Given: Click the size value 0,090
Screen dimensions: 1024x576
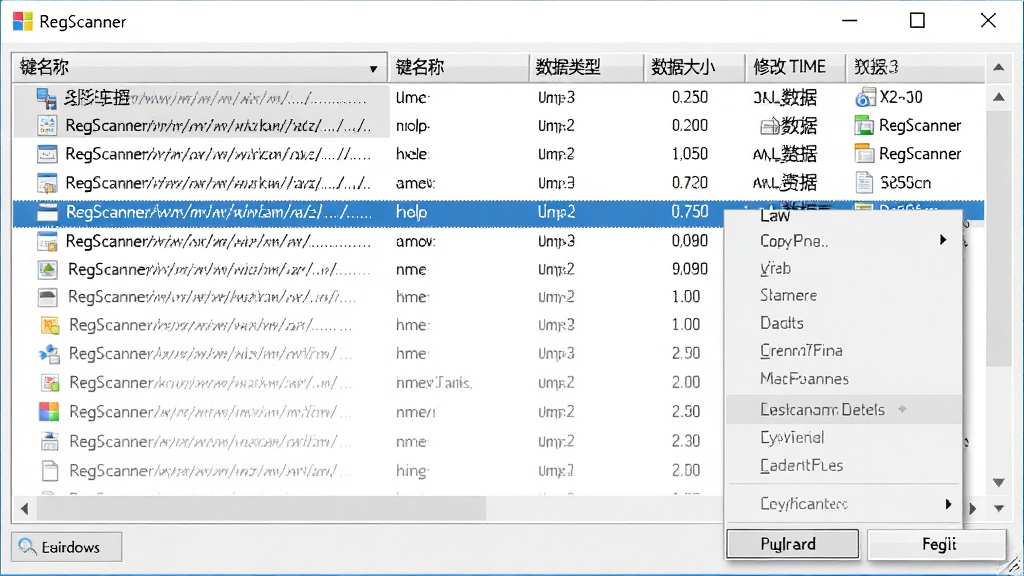Looking at the screenshot, I should pos(690,241).
